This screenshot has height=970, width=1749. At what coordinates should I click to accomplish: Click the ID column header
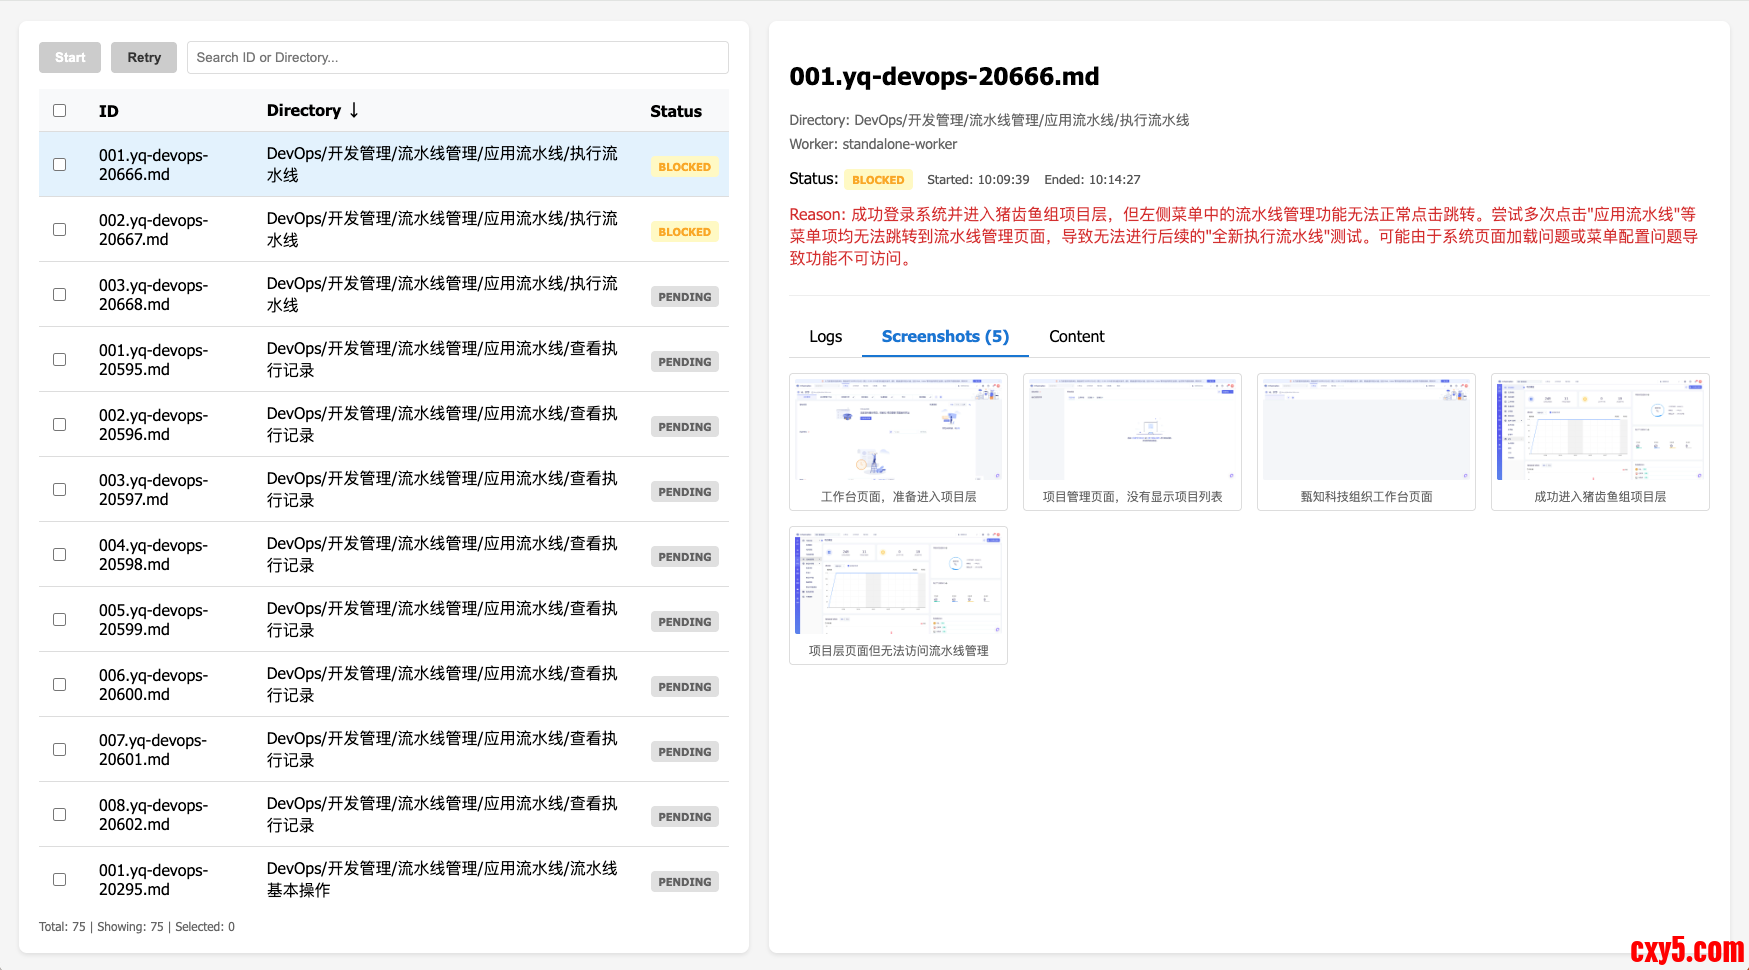[x=109, y=111]
